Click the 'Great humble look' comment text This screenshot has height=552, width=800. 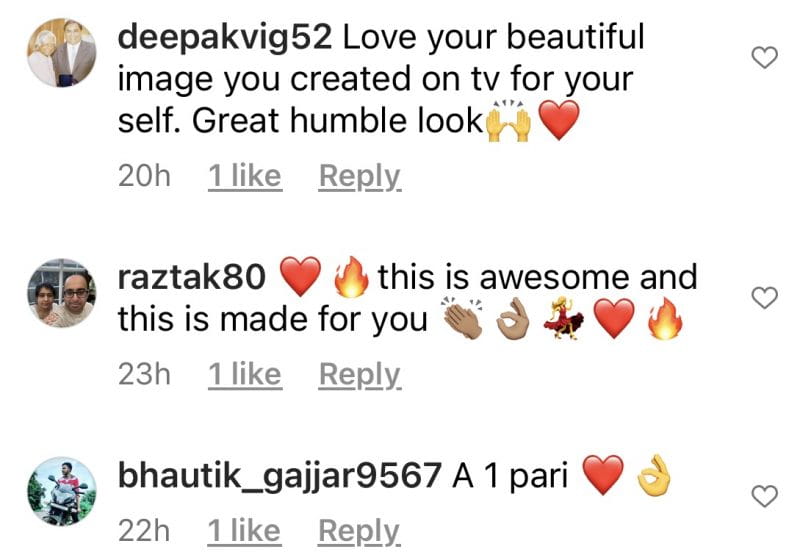pyautogui.click(x=337, y=121)
